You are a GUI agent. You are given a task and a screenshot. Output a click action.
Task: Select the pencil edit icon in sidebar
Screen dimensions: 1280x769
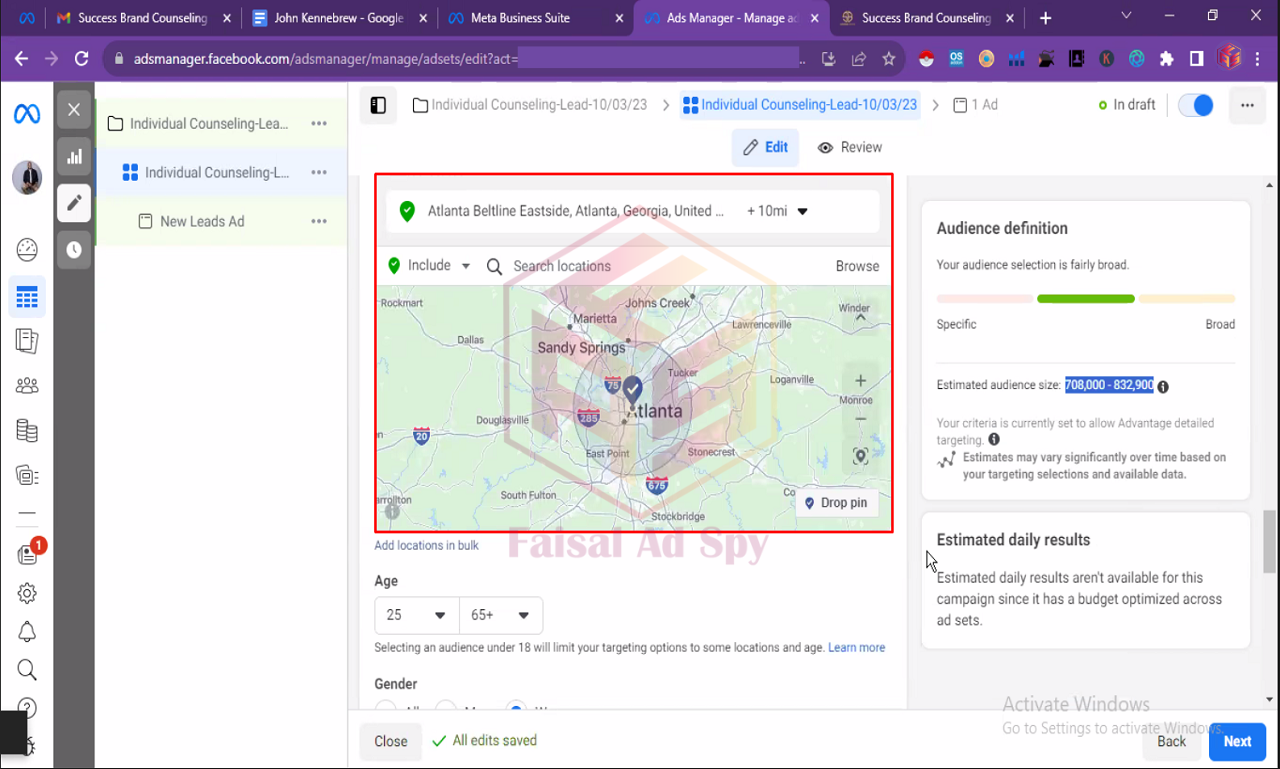pos(74,203)
